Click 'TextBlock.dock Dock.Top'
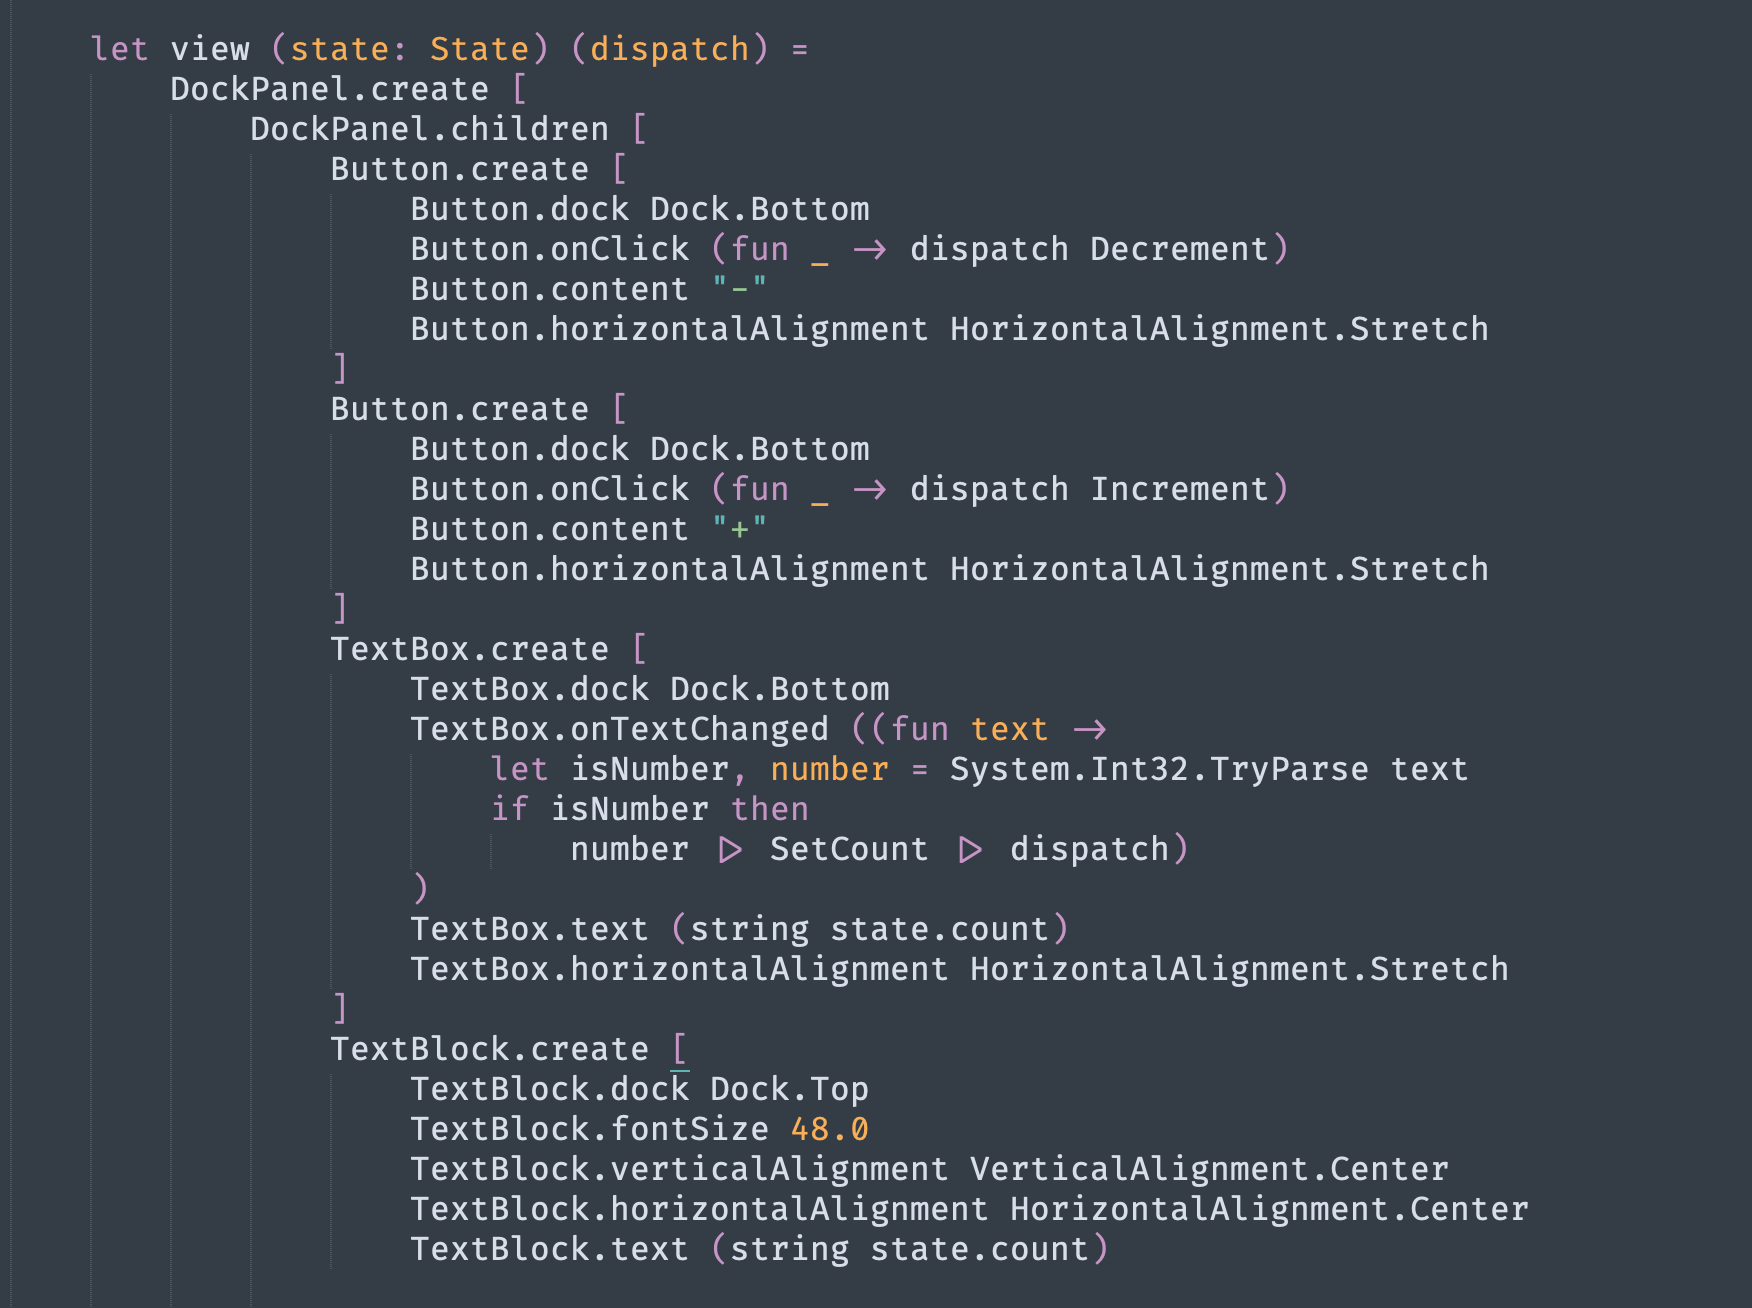The width and height of the screenshot is (1752, 1308). [640, 1089]
